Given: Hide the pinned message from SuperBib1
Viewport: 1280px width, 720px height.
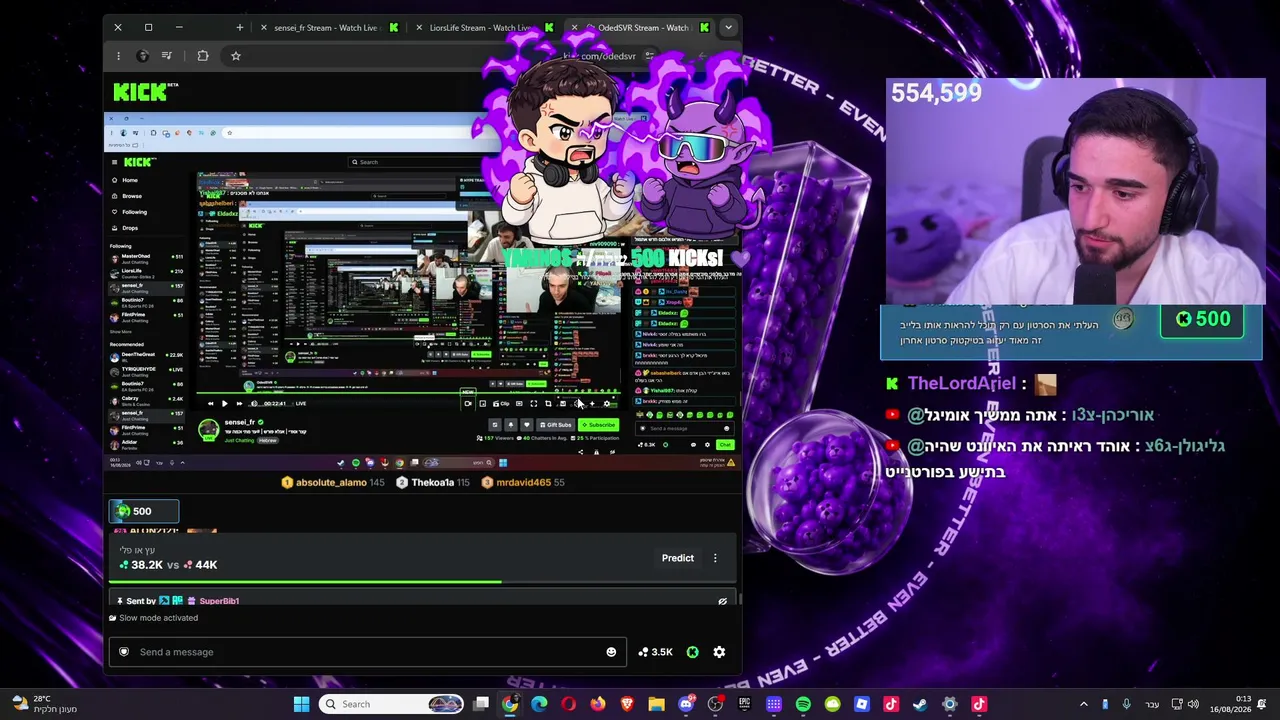Looking at the screenshot, I should tap(722, 601).
